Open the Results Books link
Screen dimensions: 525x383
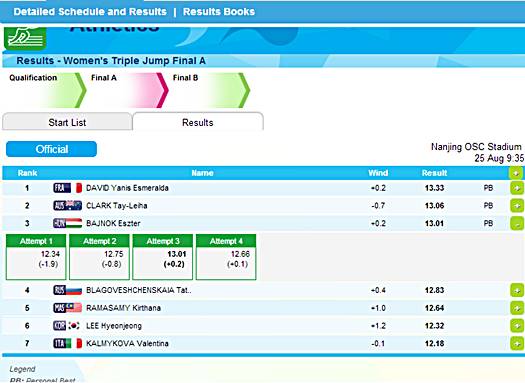(x=219, y=12)
